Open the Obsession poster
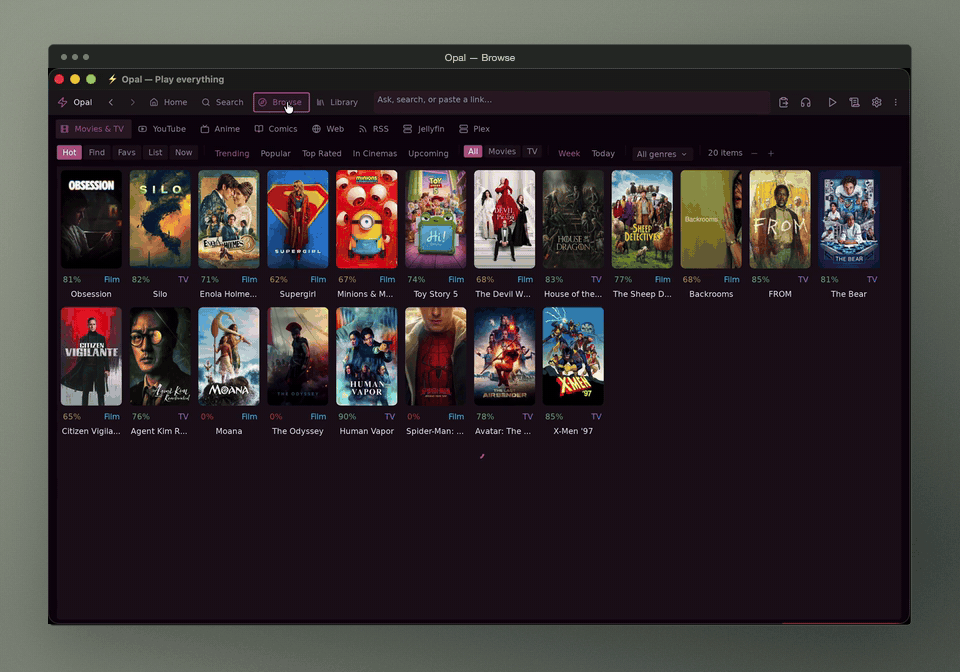The height and width of the screenshot is (672, 960). click(x=91, y=219)
